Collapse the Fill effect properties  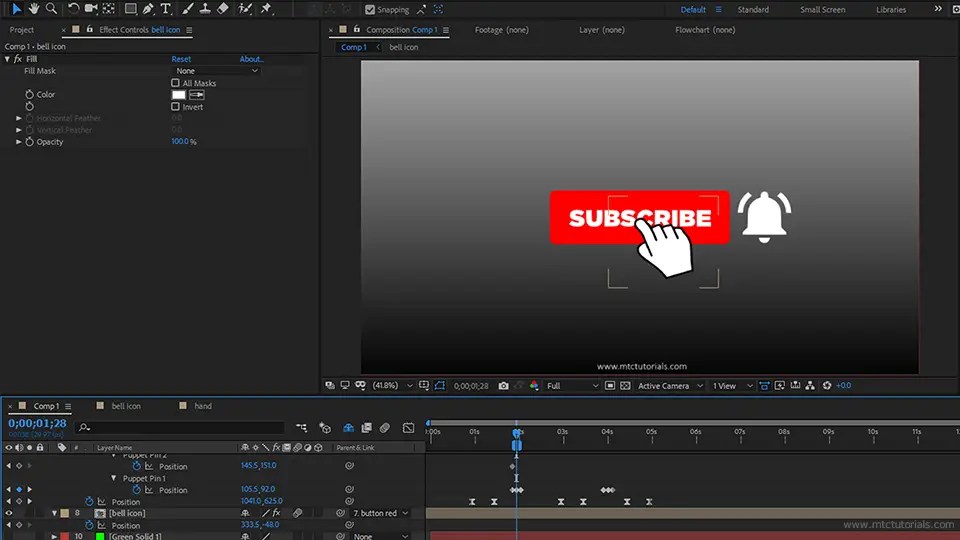7,59
